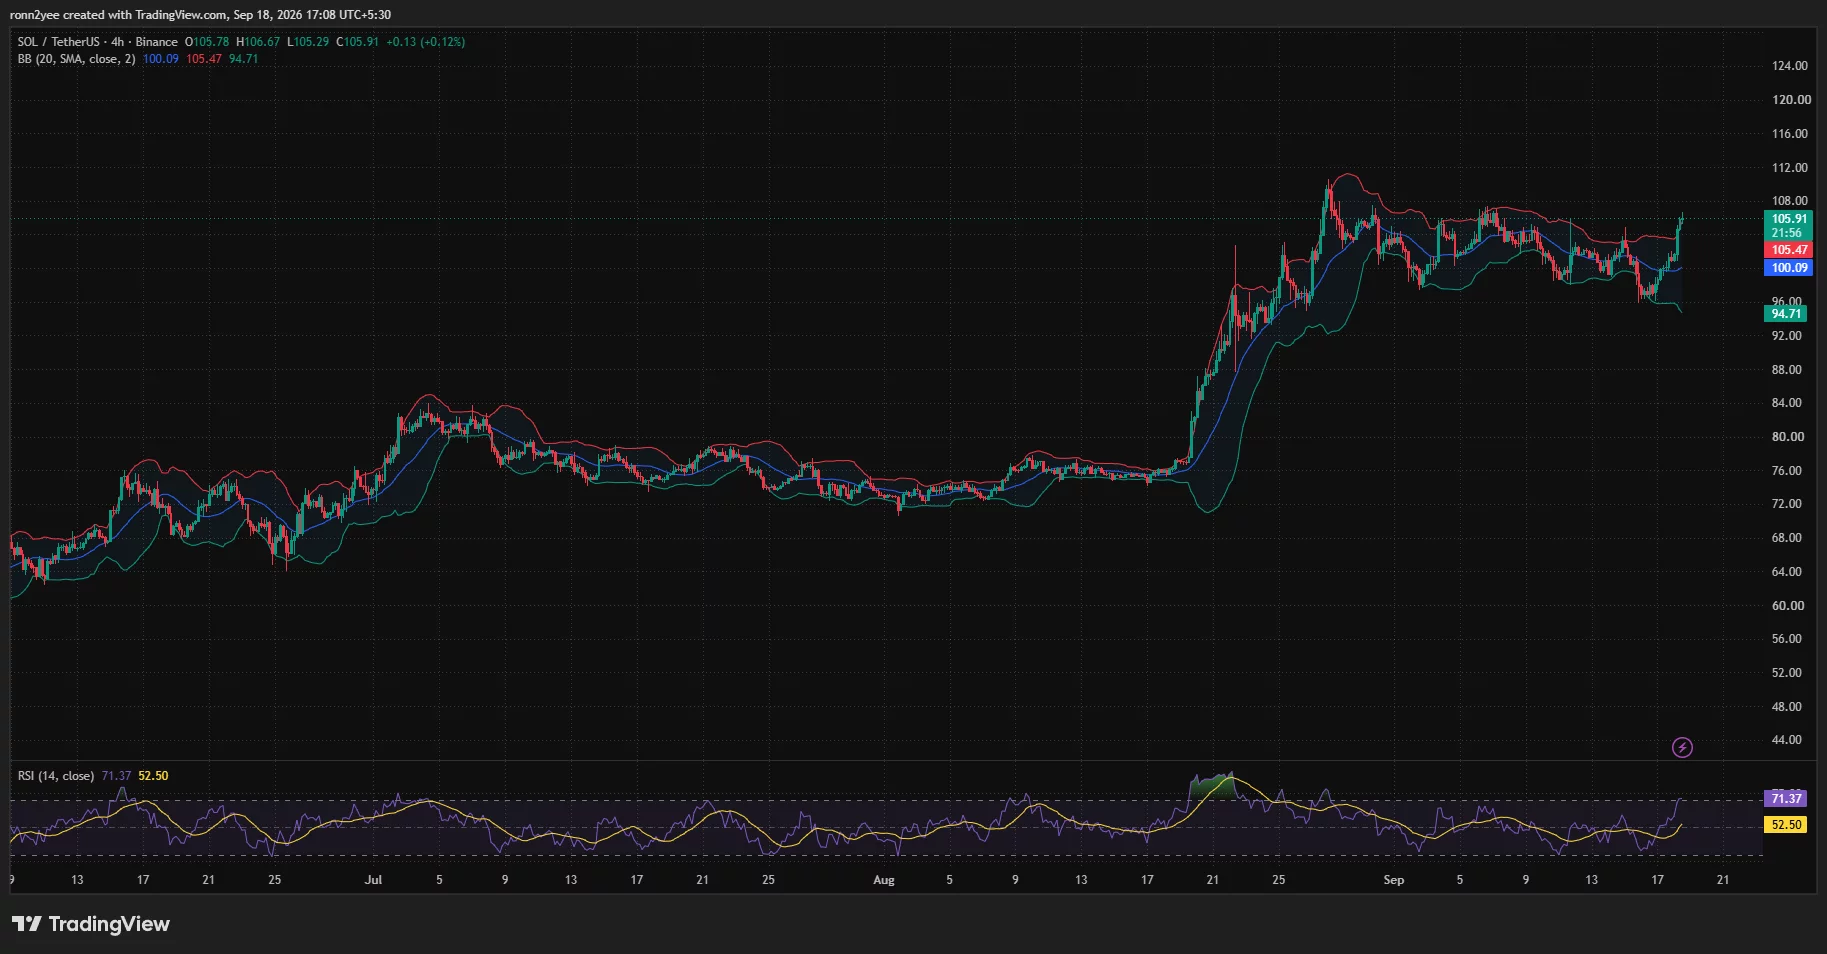Click the Aug label on time axis
1827x954 pixels.
[x=884, y=880]
